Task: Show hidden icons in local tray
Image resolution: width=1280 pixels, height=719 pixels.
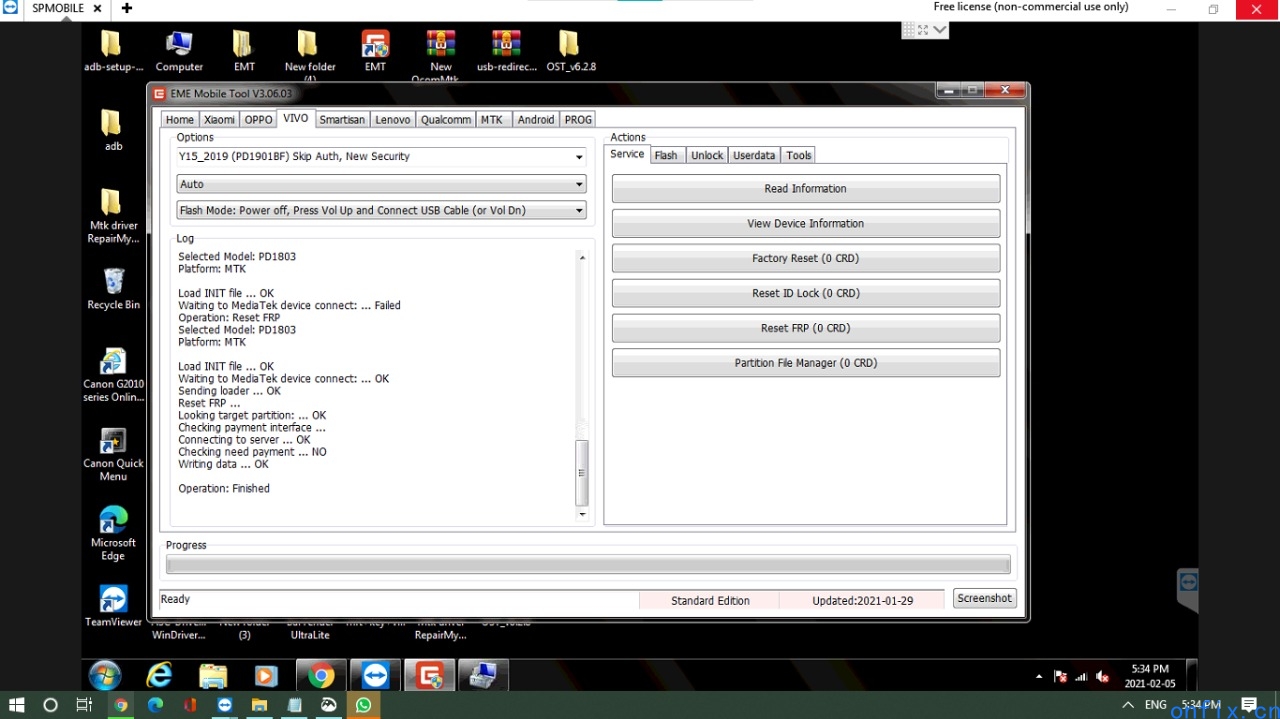Action: (1128, 705)
